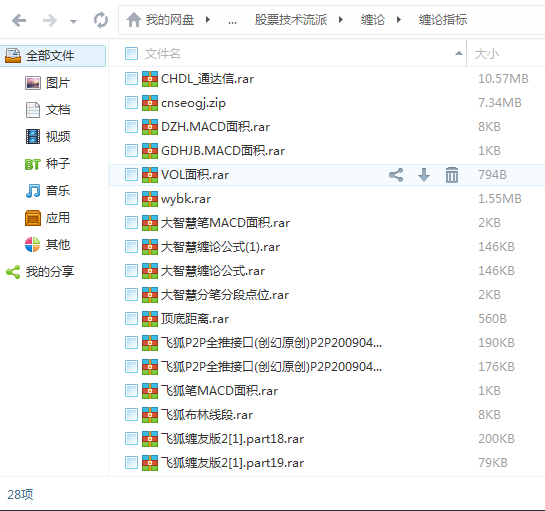Go to home icon of 我的网盘
This screenshot has width=545, height=511.
tap(133, 20)
